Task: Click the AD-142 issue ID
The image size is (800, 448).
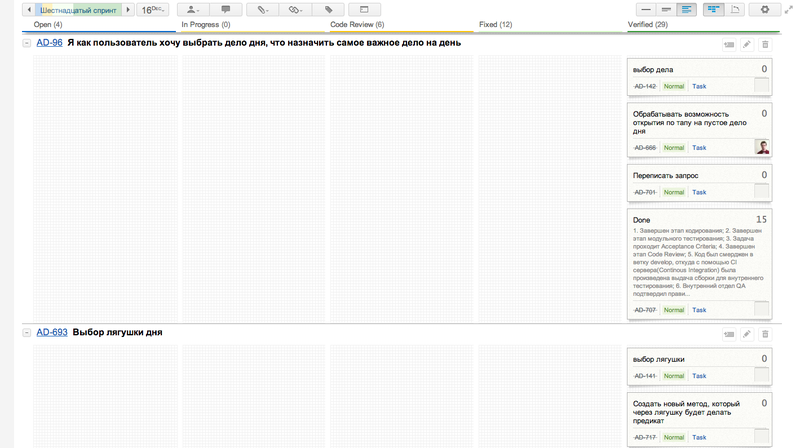Action: (x=645, y=86)
